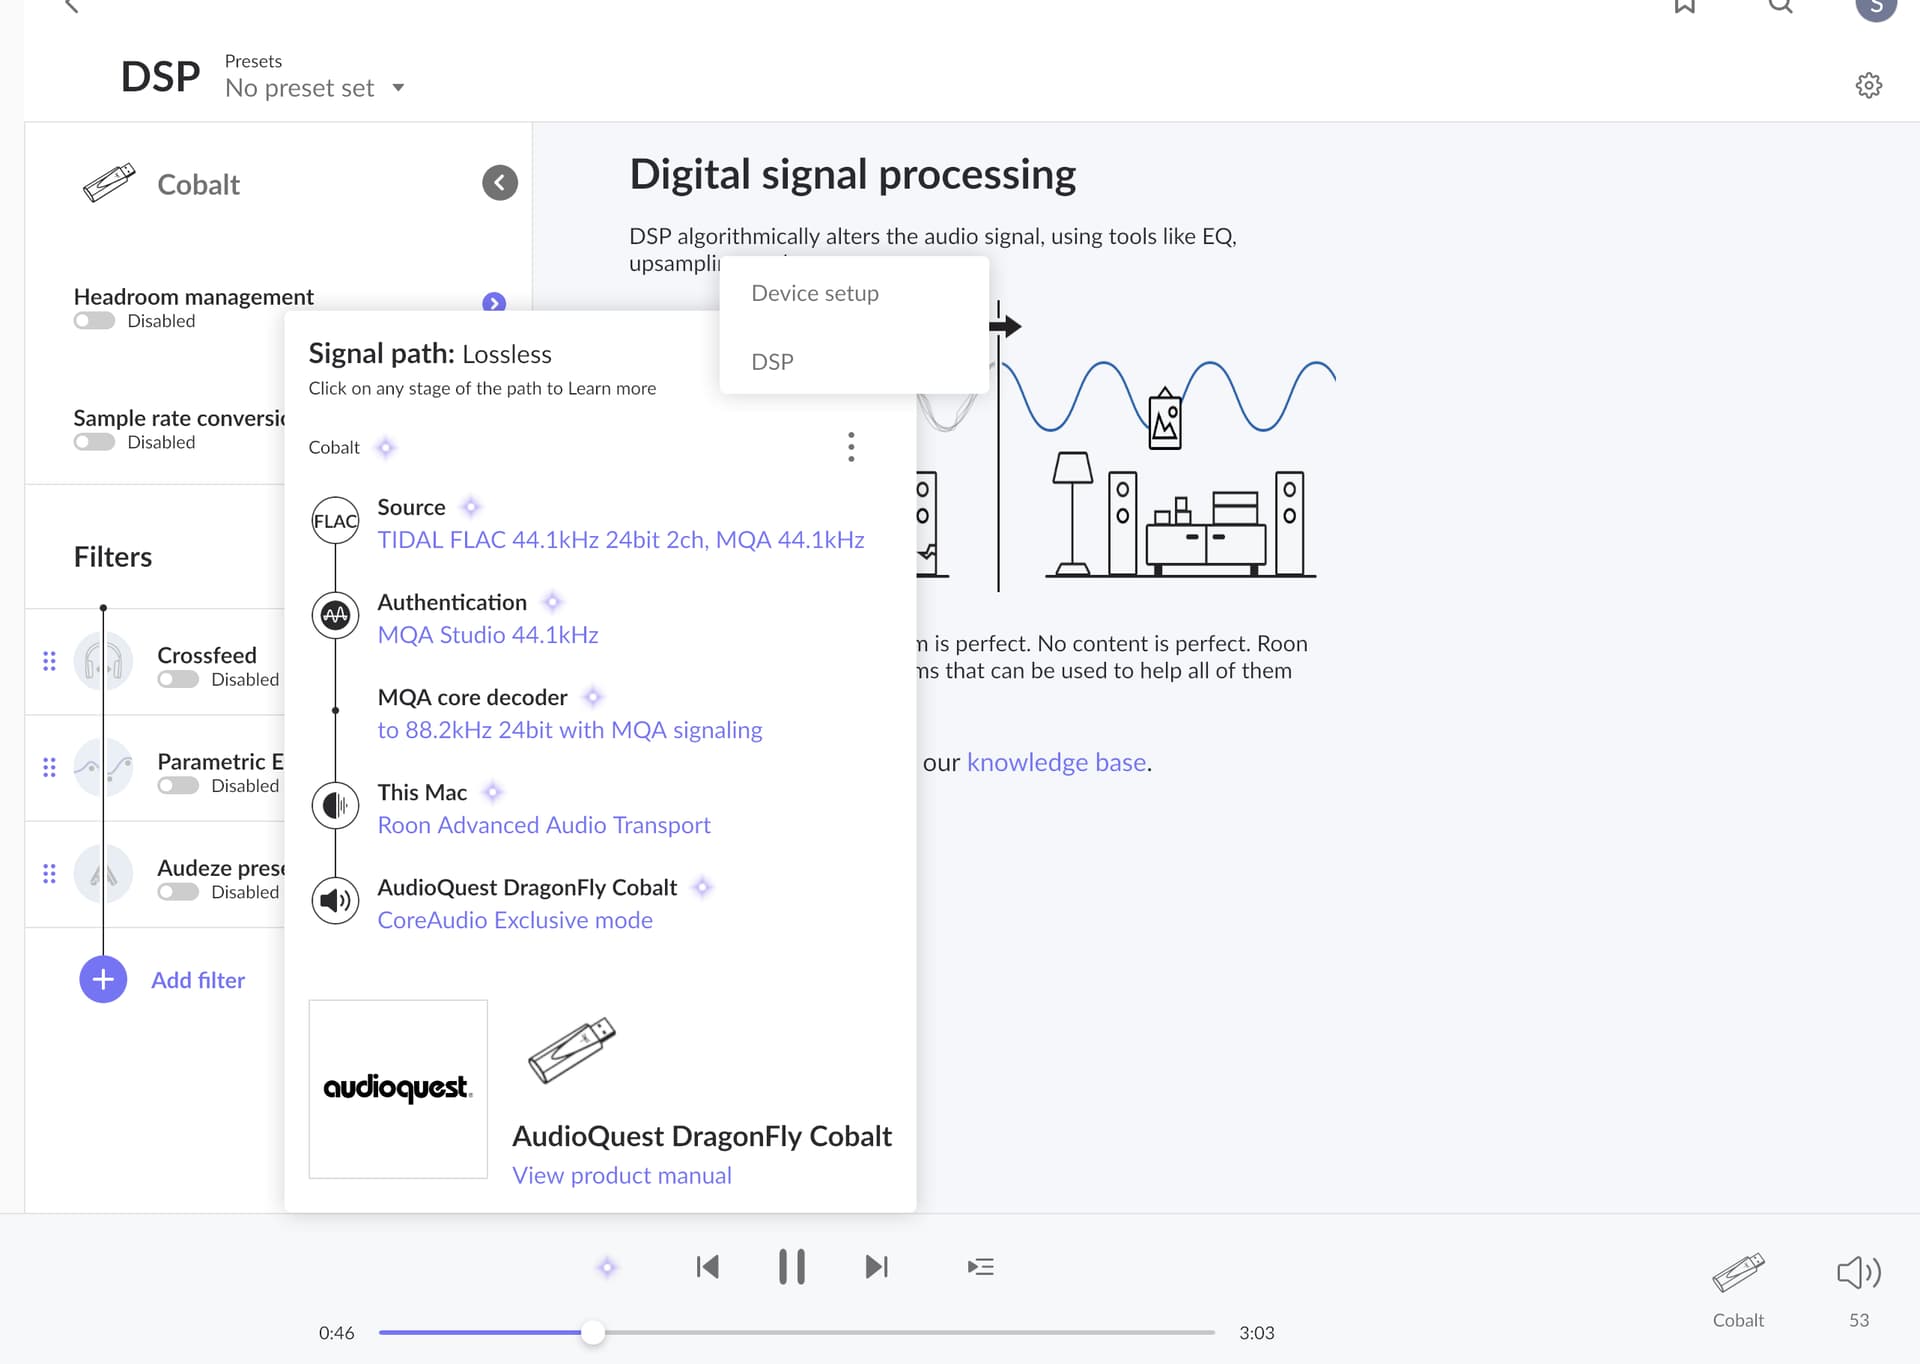Choose Device setup from the popup menu
1920x1364 pixels.
coord(814,293)
